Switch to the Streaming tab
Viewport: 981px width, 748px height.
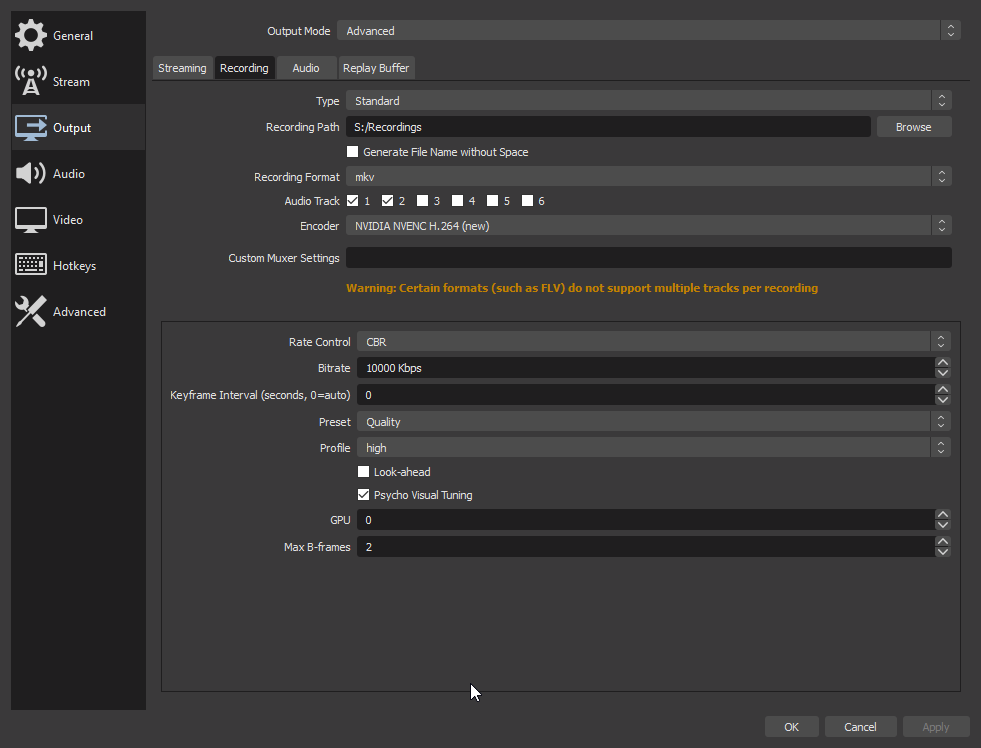[x=182, y=68]
